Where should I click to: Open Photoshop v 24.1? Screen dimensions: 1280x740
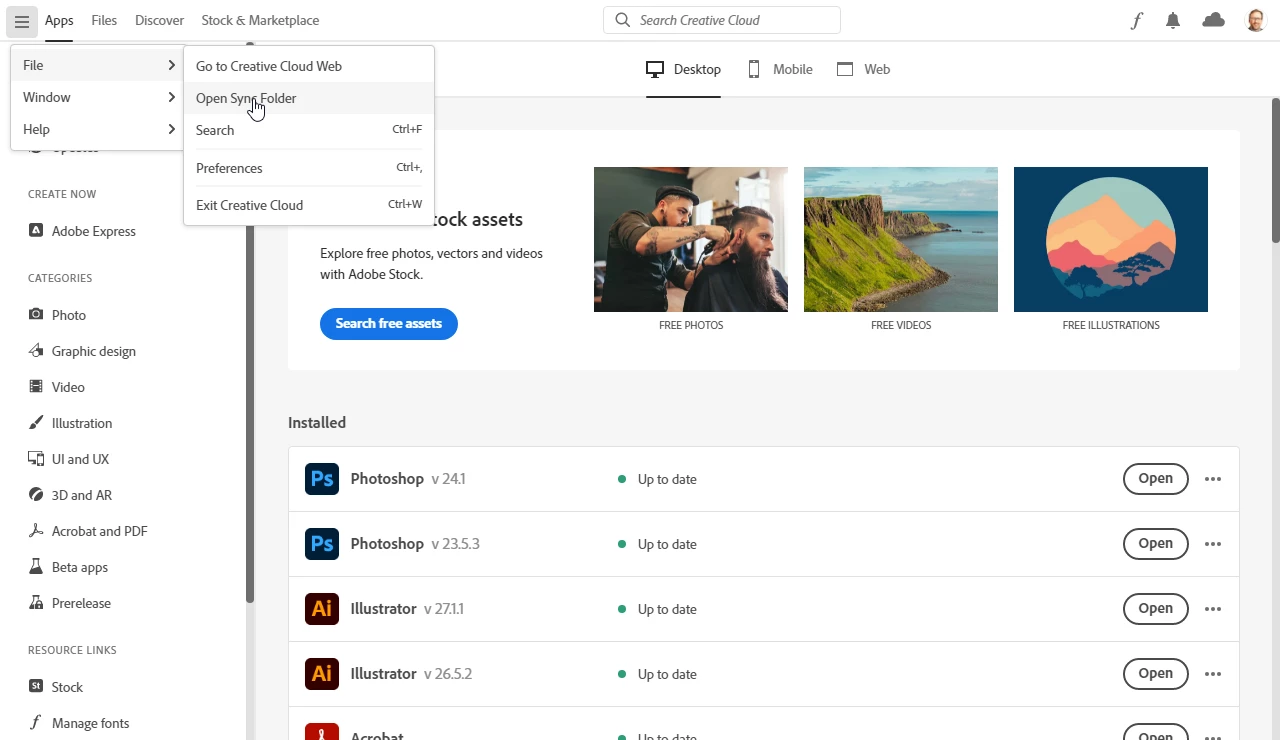pos(1156,479)
